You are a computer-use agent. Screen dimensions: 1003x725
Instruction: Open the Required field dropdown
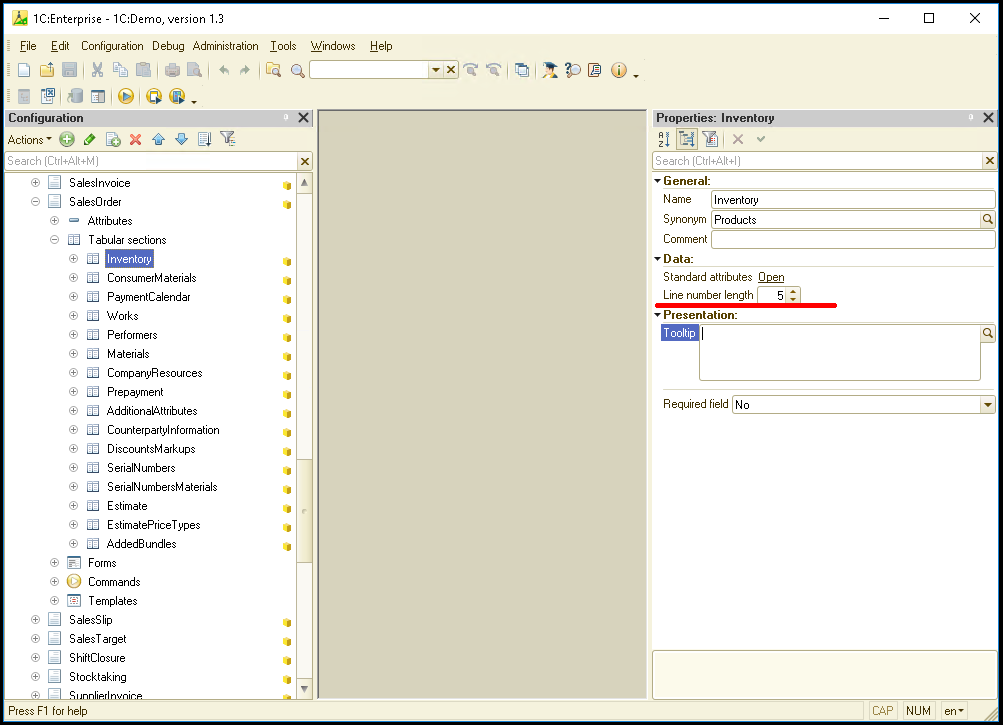coord(988,404)
